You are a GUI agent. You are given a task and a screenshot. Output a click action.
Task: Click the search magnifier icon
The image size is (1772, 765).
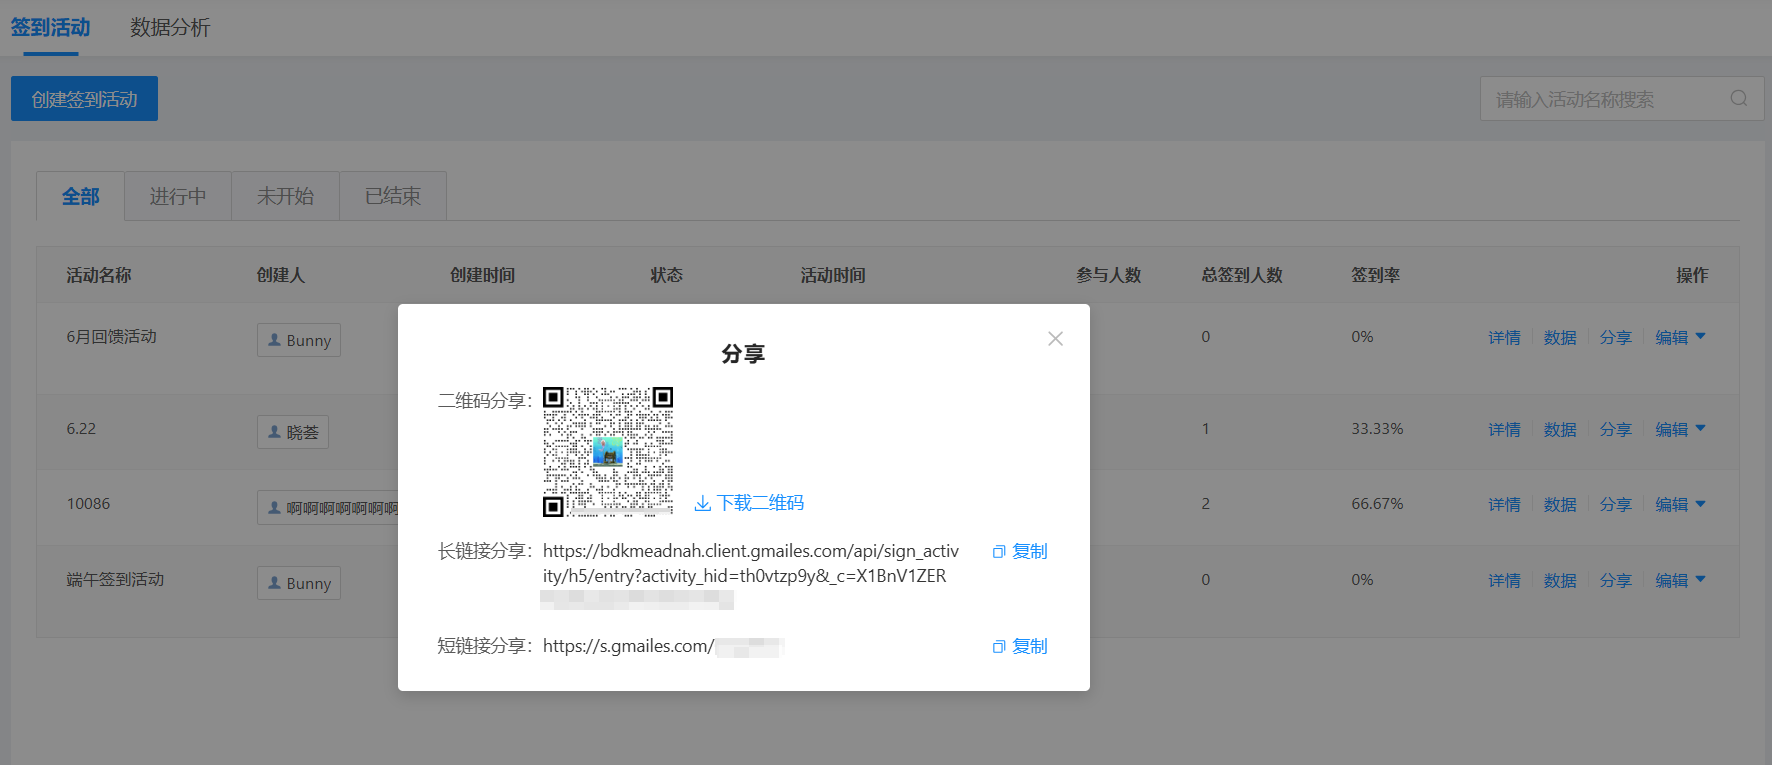1739,98
